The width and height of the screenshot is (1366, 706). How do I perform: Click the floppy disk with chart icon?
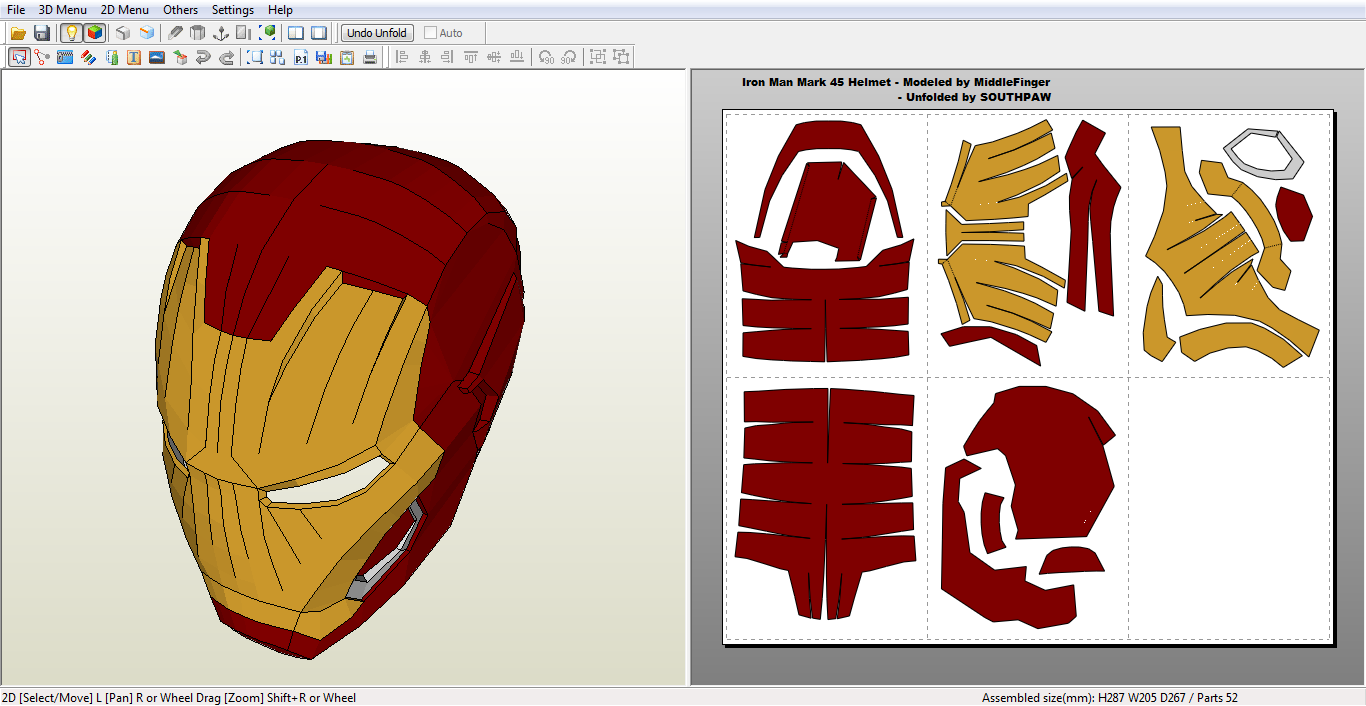324,57
